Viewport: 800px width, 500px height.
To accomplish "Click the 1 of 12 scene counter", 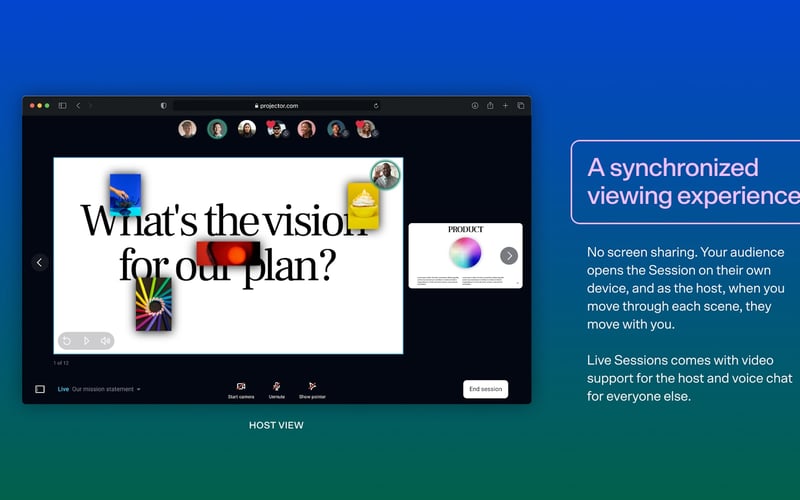I will [61, 363].
